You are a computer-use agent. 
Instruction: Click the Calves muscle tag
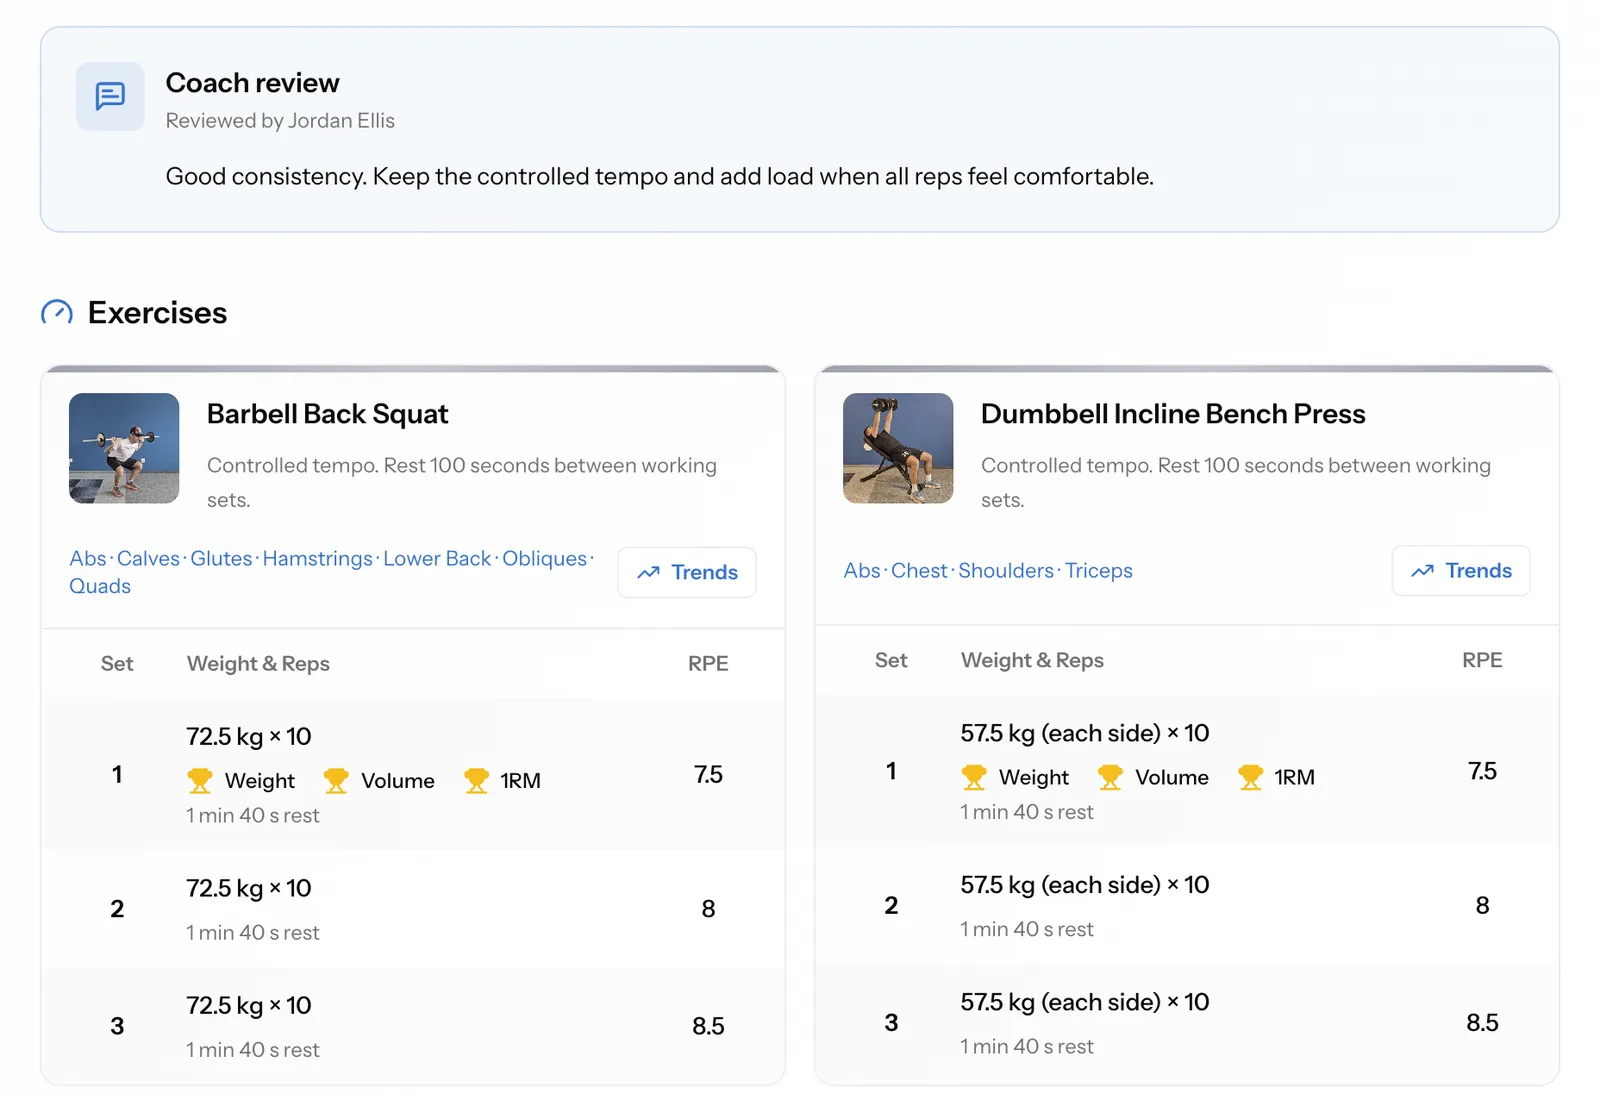148,558
